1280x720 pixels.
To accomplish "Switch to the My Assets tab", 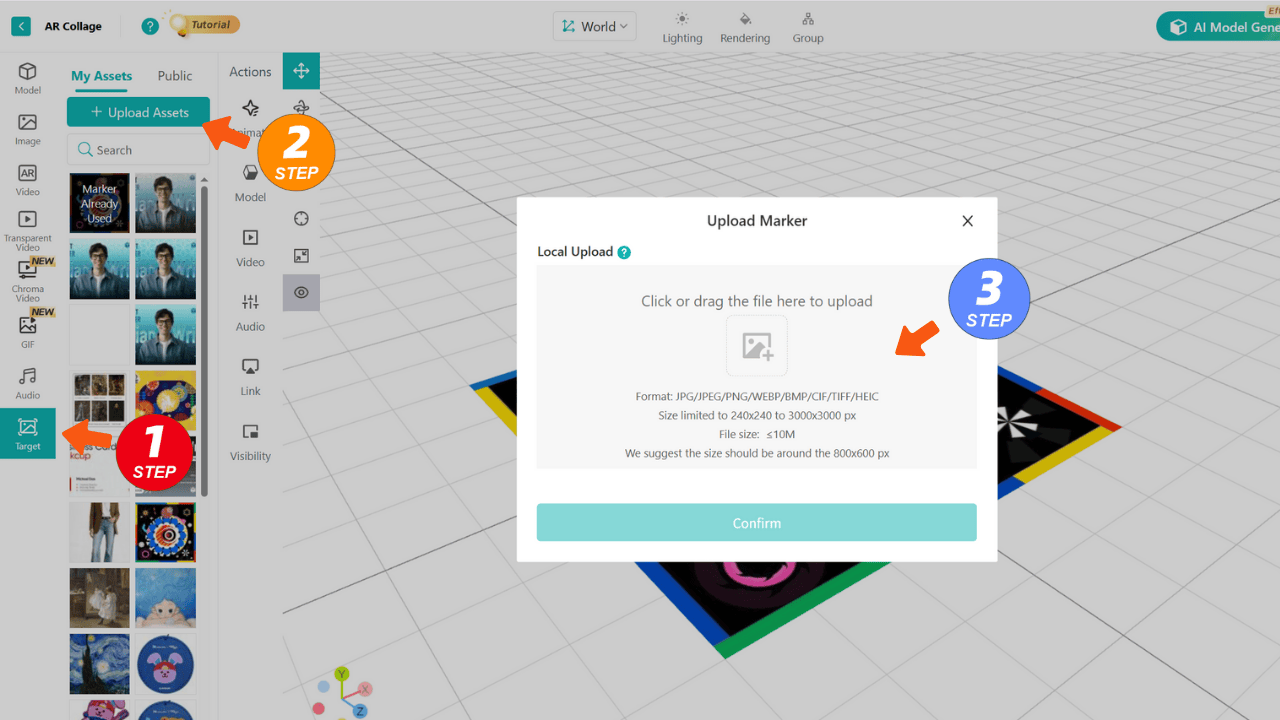I will pyautogui.click(x=101, y=76).
